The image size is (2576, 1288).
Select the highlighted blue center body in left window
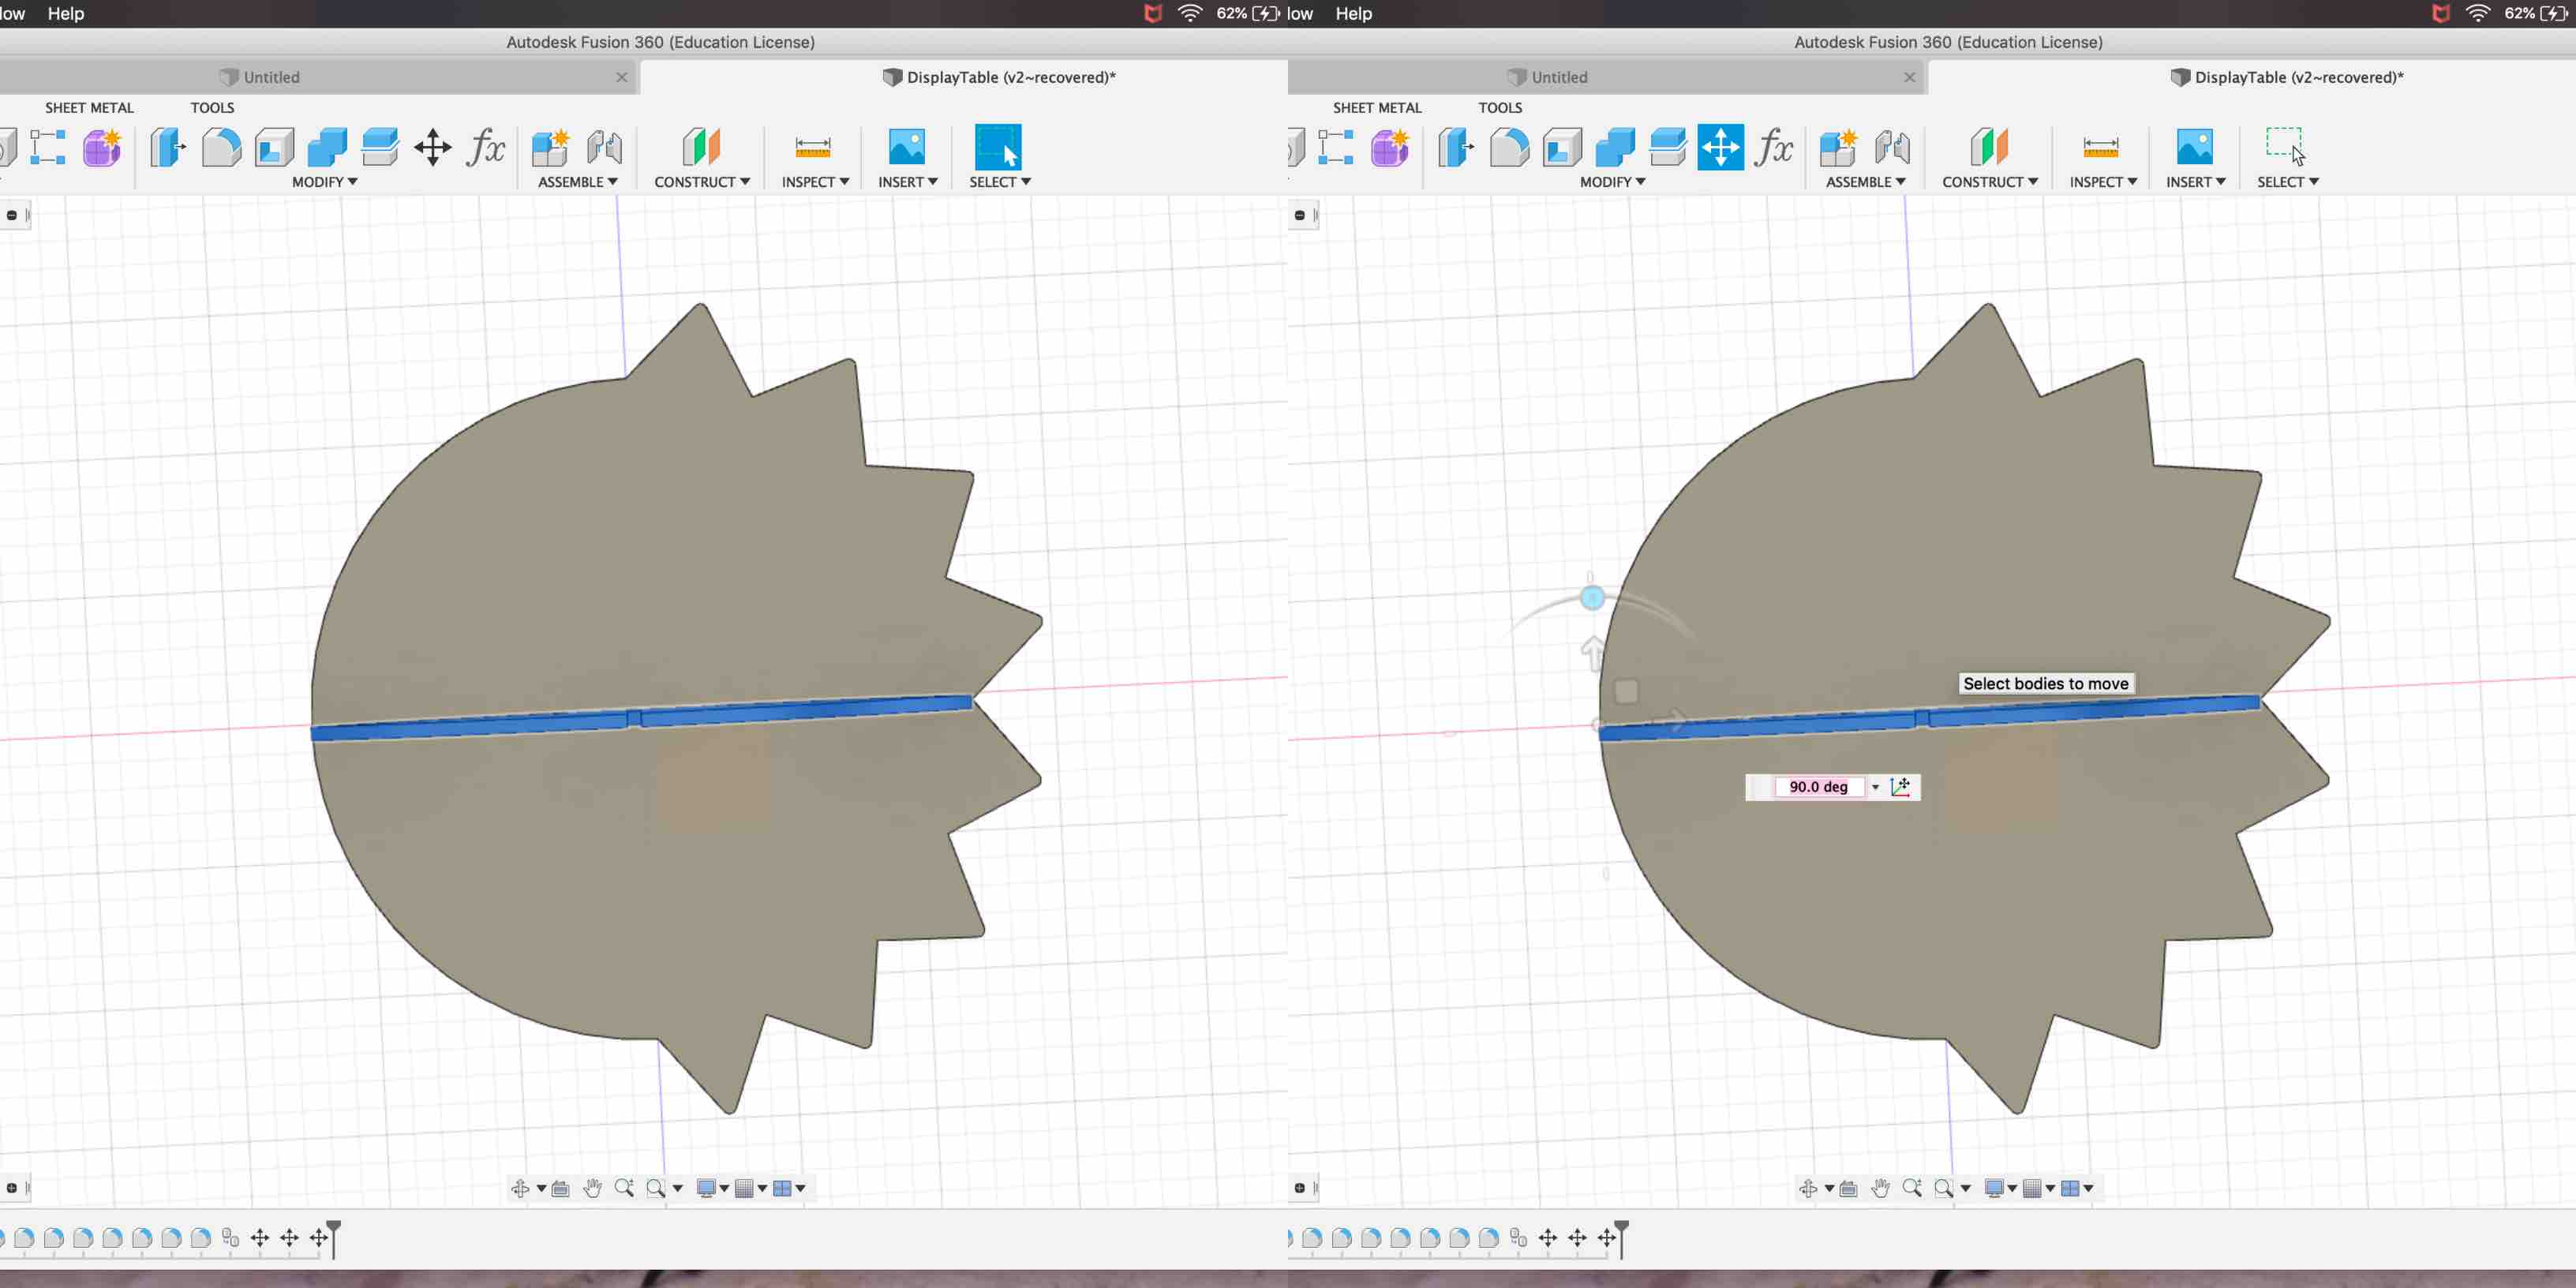coord(641,718)
